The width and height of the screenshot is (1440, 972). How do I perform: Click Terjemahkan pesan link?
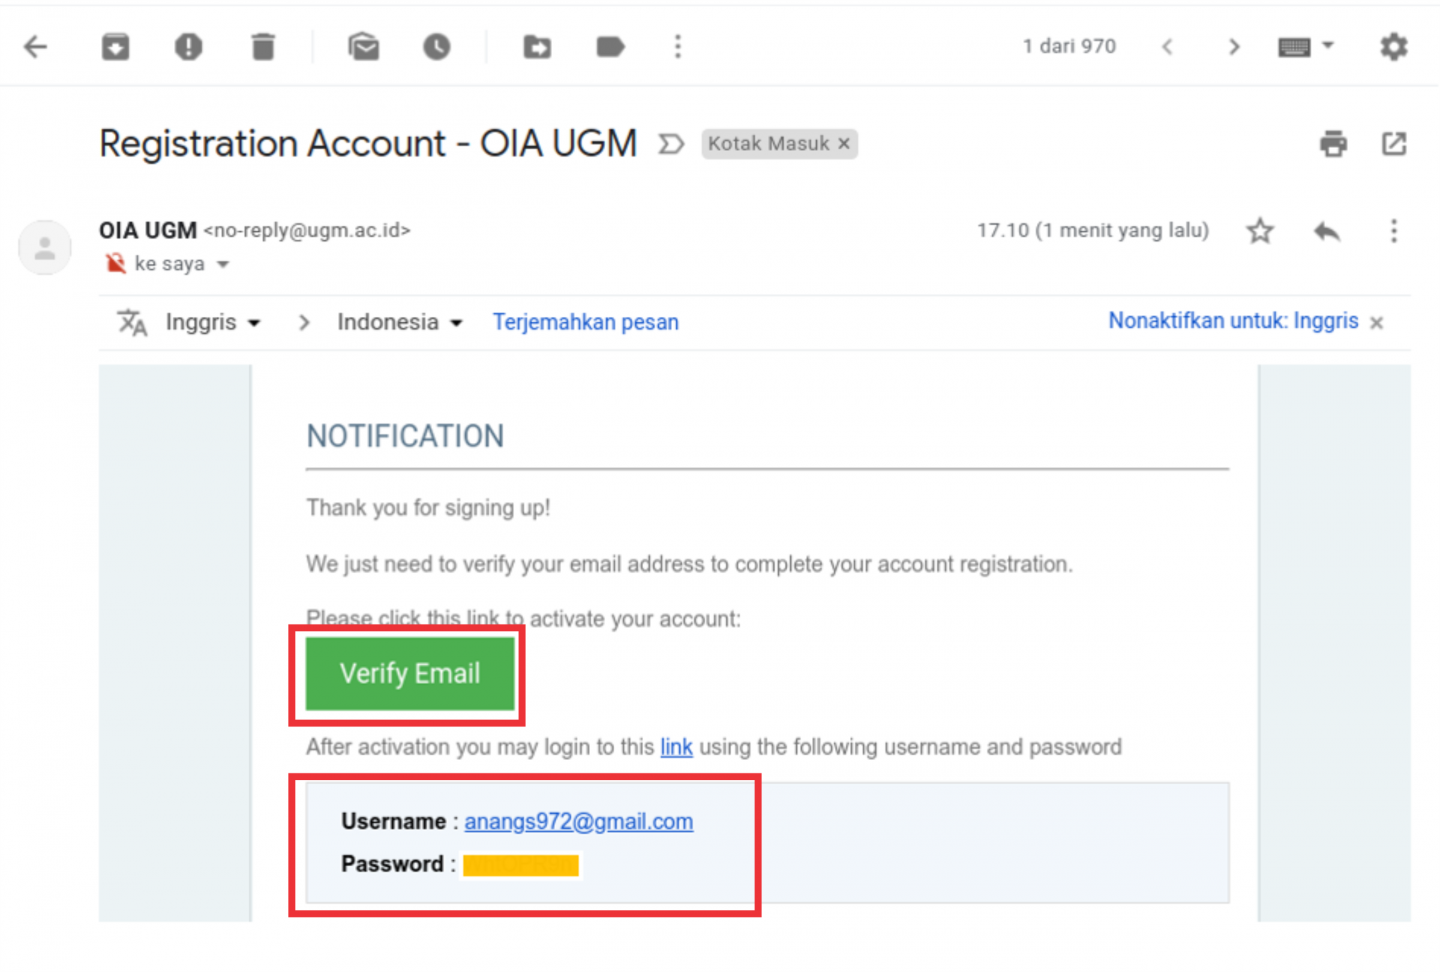(585, 322)
